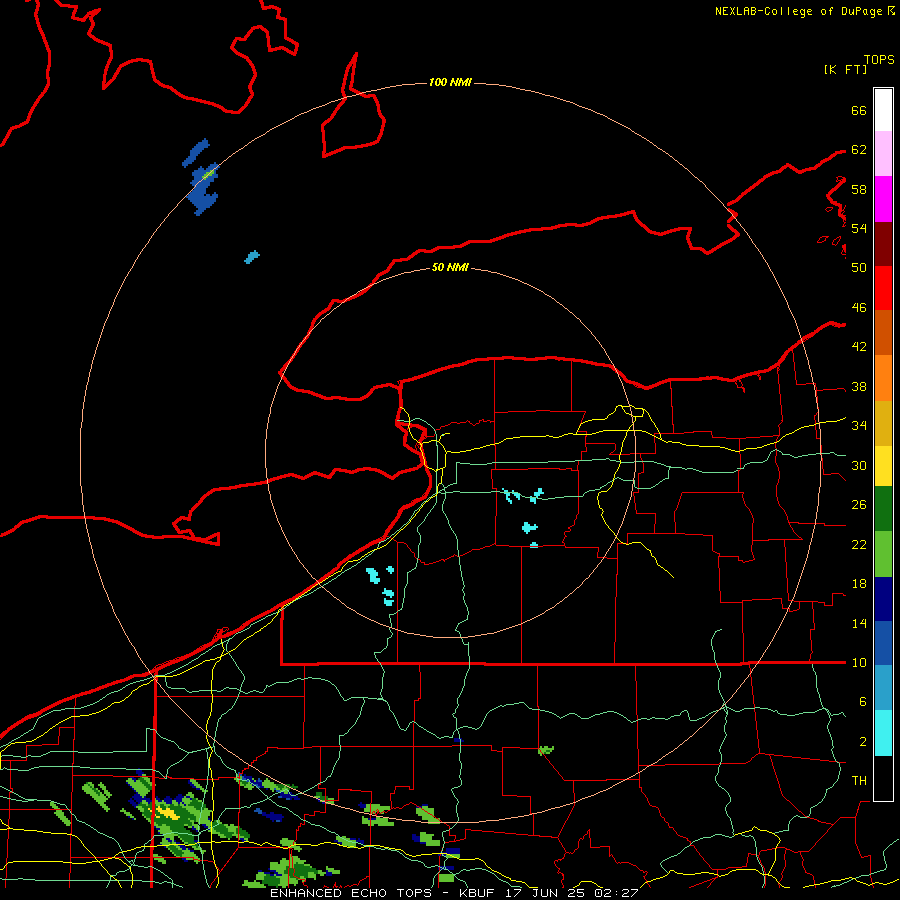Screen dimensions: 900x900
Task: Click the "17 JUN 25 02:27" timestamp
Action: 572,893
